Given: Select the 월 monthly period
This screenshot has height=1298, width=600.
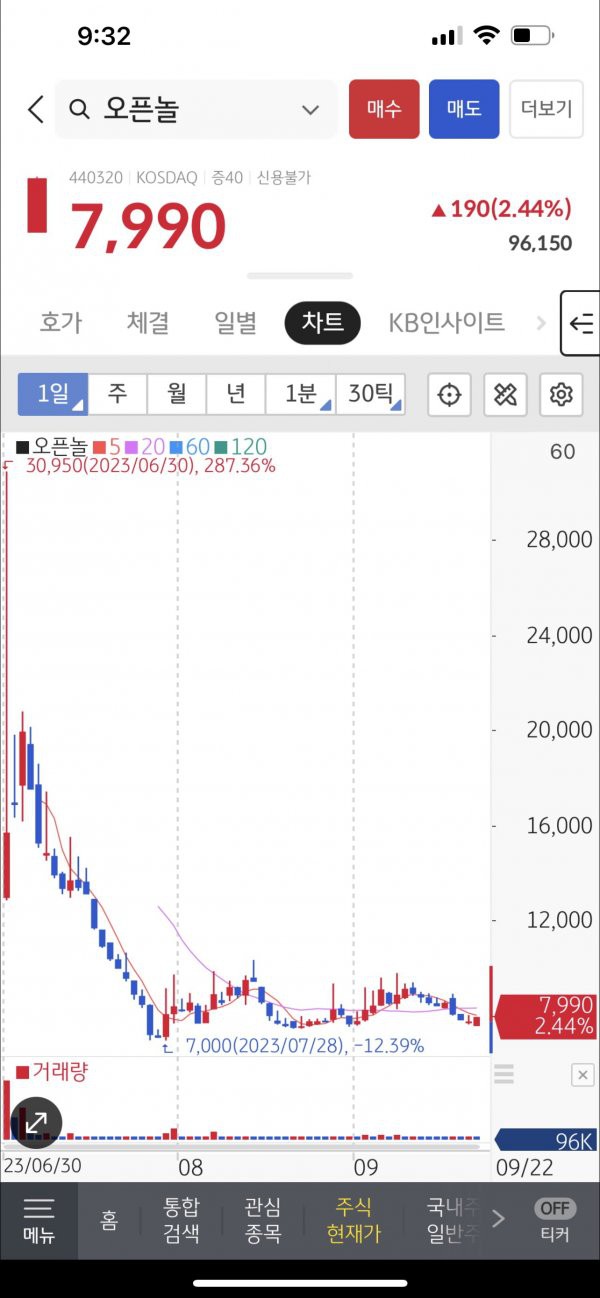Looking at the screenshot, I should point(177,394).
